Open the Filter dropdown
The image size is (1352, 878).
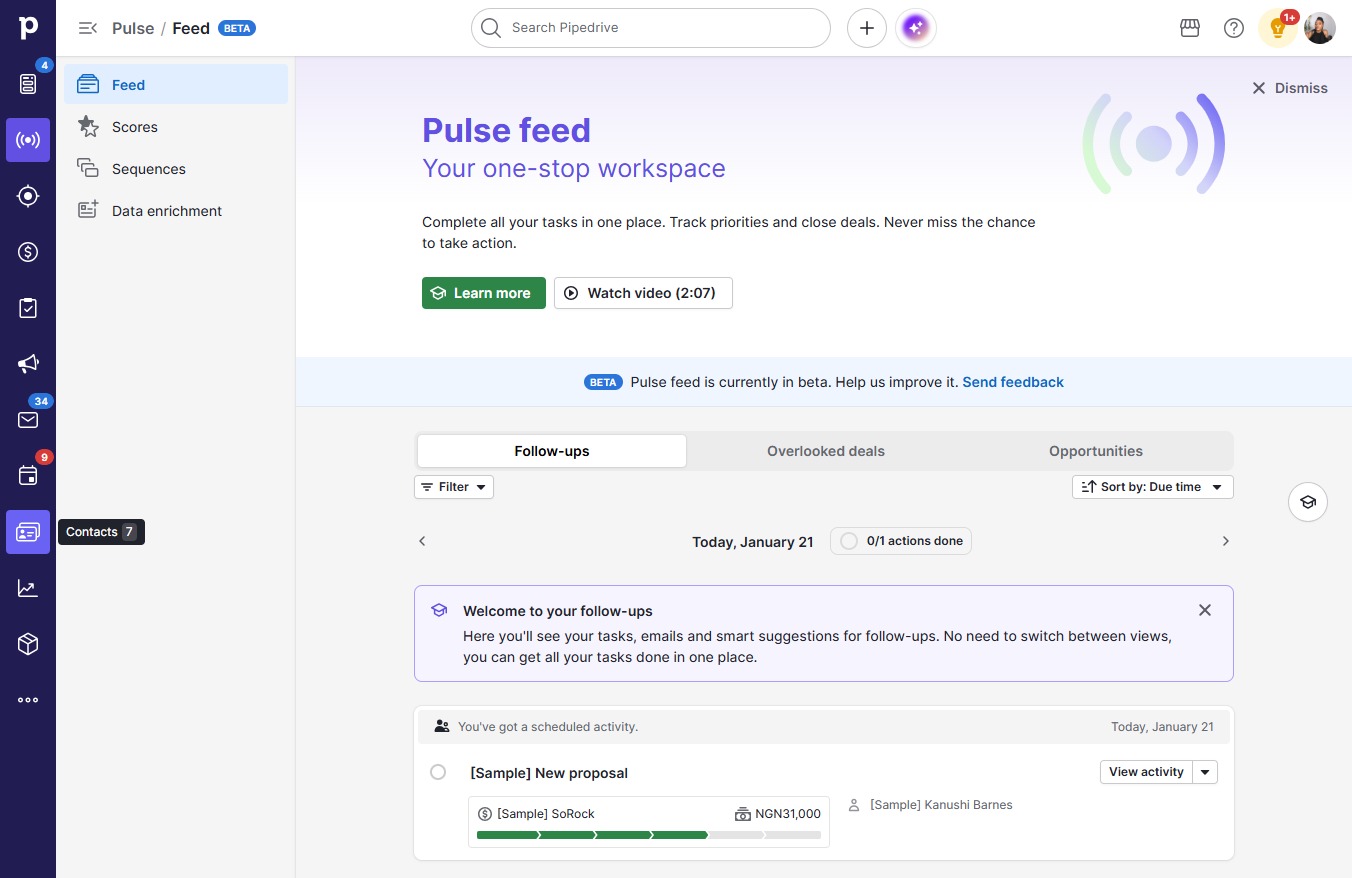pyautogui.click(x=454, y=487)
